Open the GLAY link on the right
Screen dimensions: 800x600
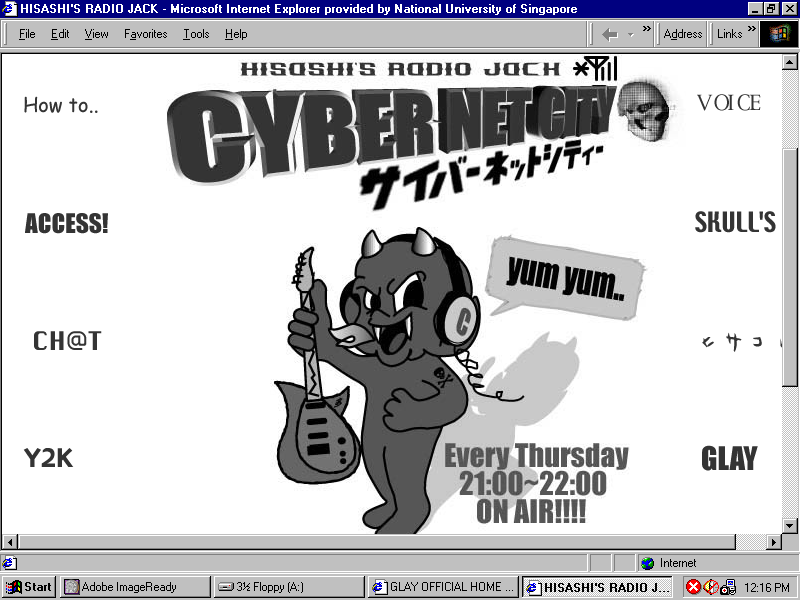[x=729, y=459]
